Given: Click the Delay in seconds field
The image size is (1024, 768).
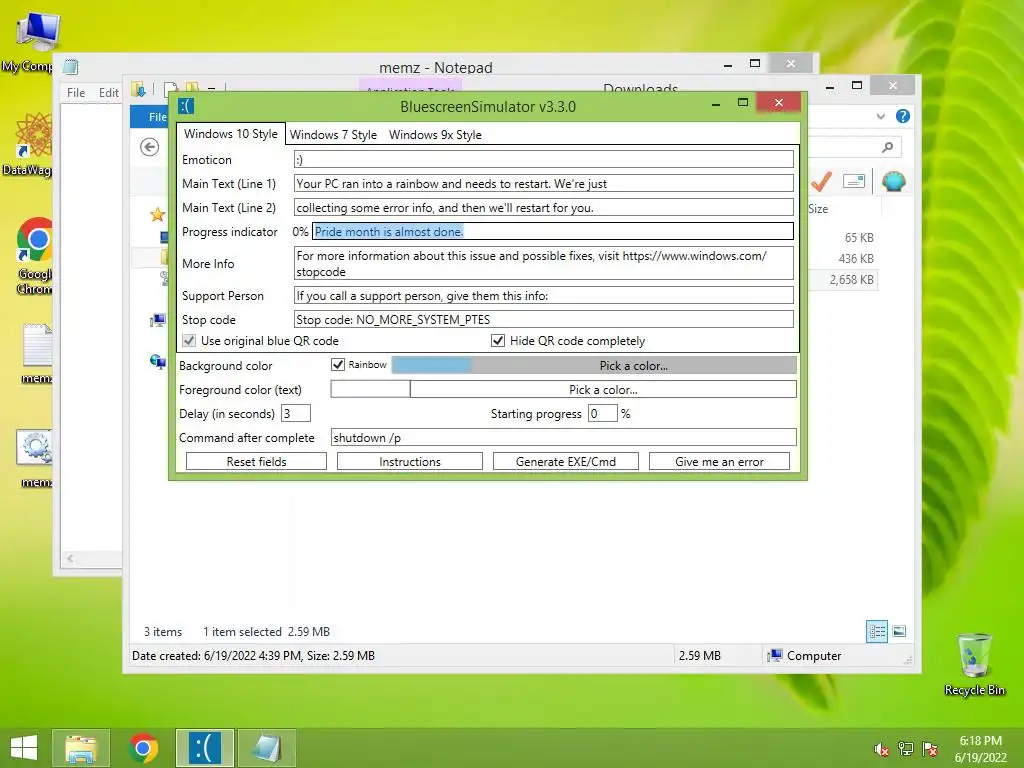Looking at the screenshot, I should (295, 413).
